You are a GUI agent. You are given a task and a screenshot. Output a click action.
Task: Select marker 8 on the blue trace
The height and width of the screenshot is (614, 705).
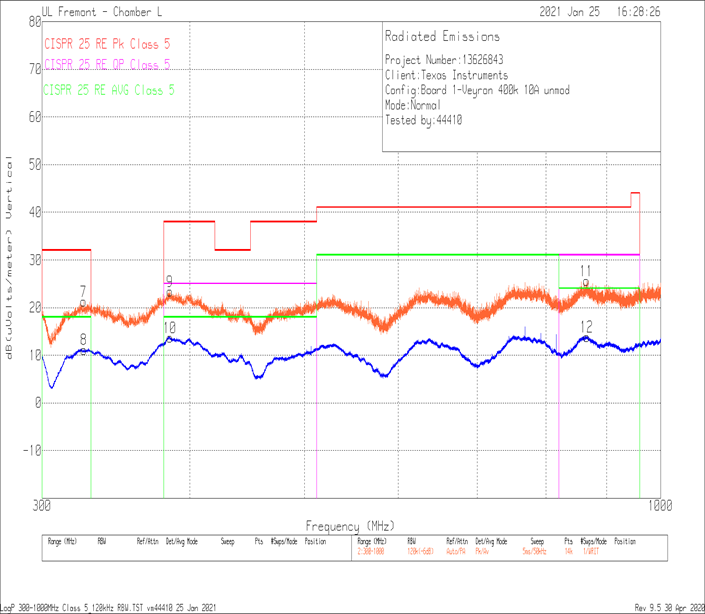(x=84, y=340)
